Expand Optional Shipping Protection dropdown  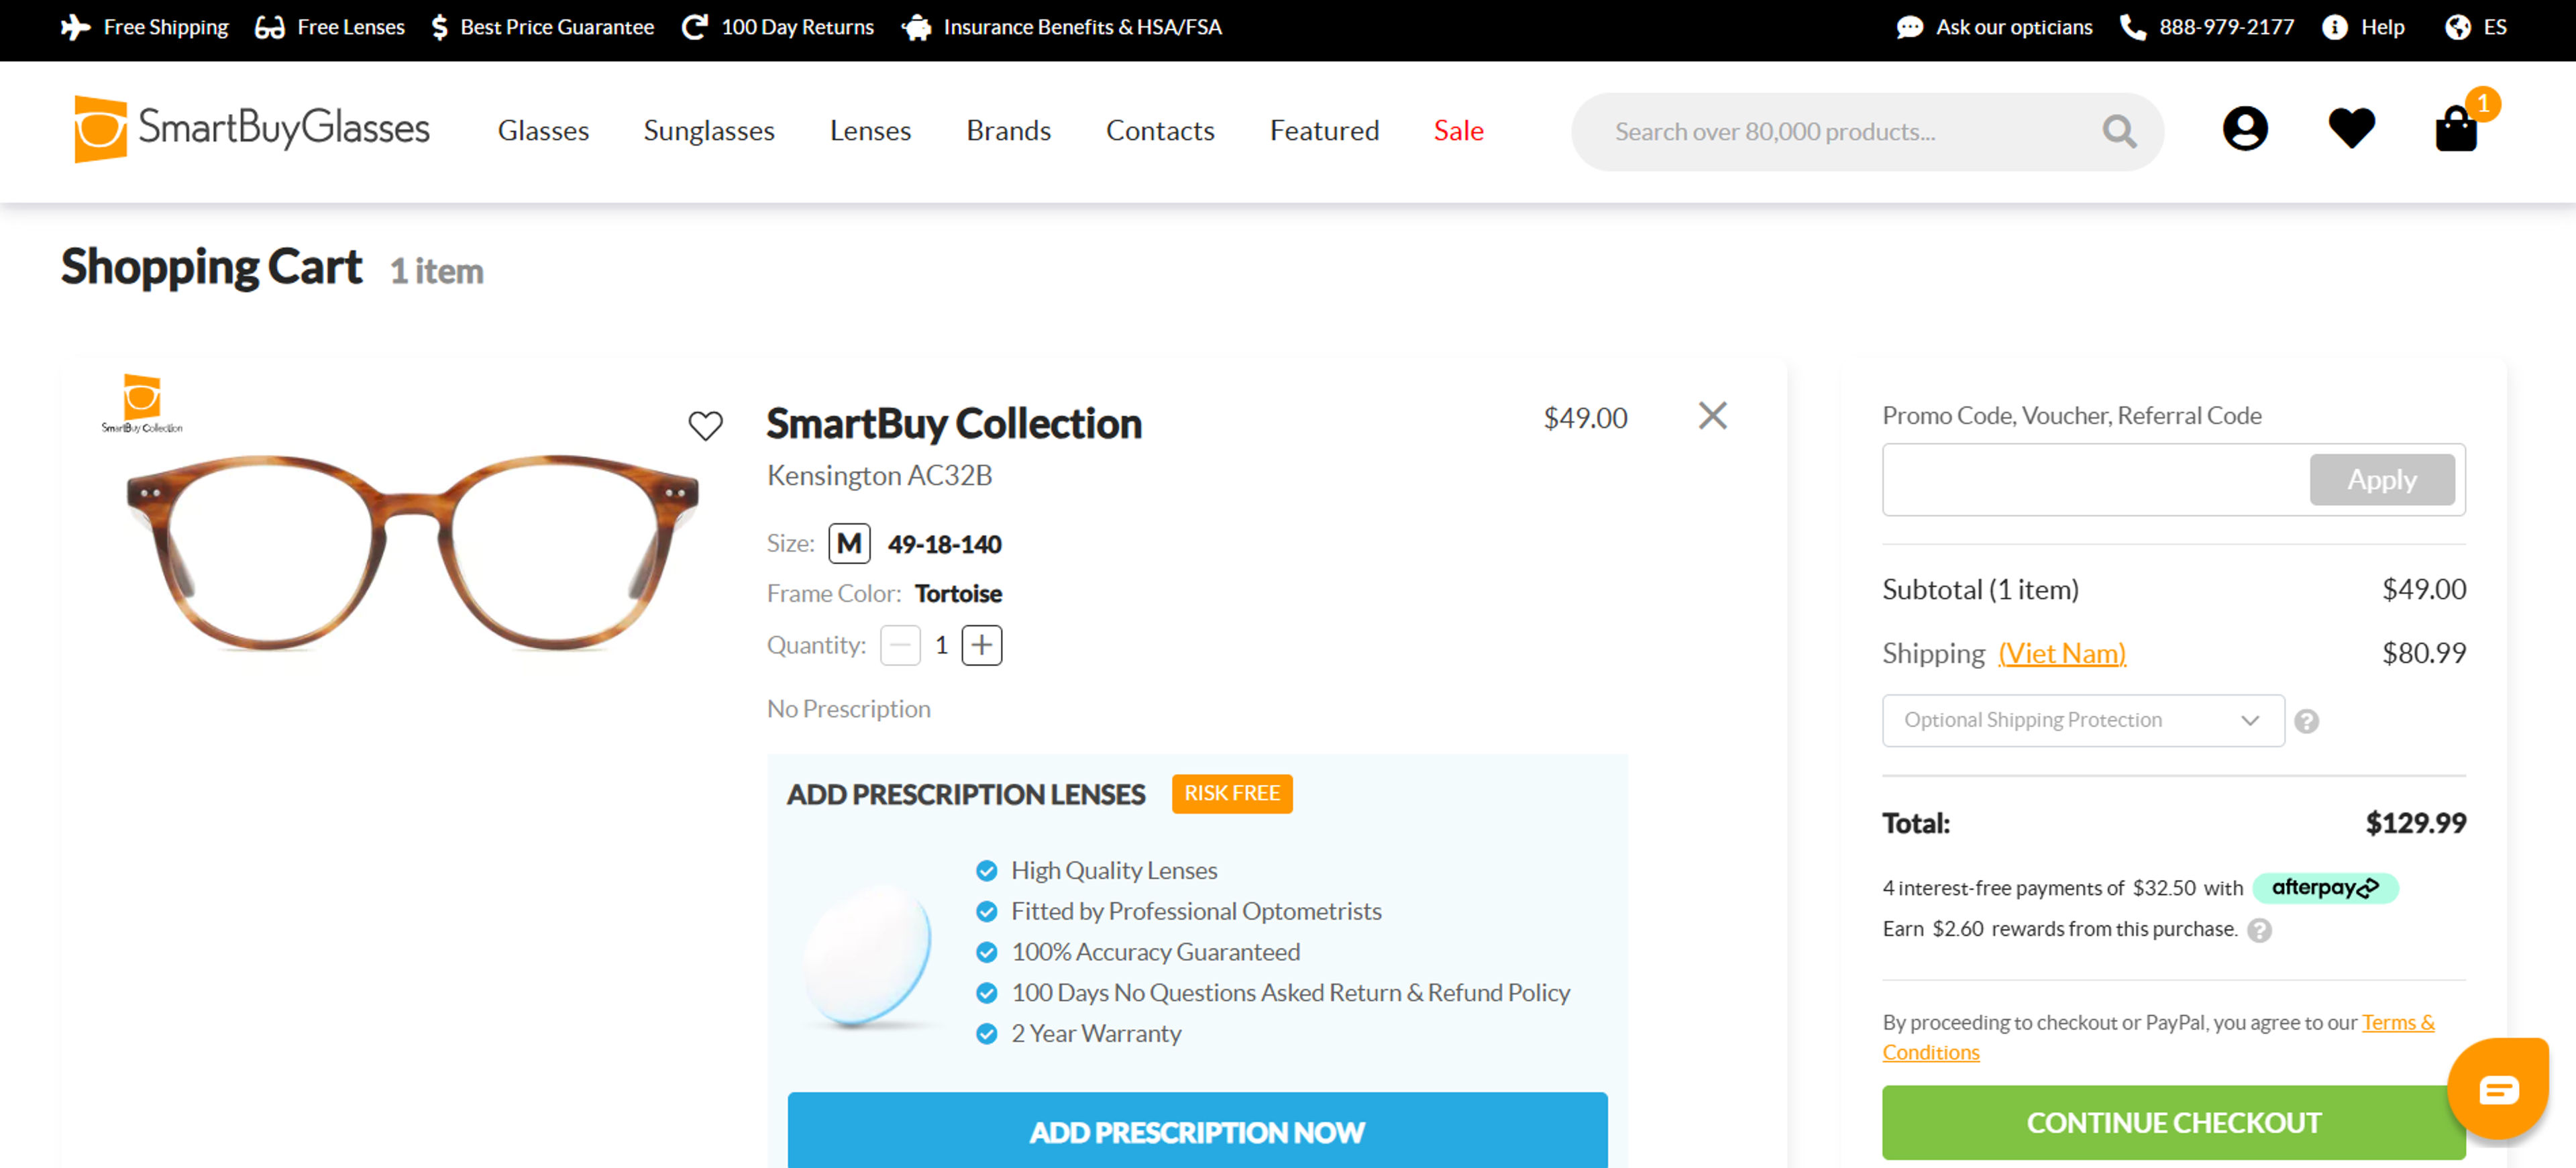pyautogui.click(x=2083, y=720)
